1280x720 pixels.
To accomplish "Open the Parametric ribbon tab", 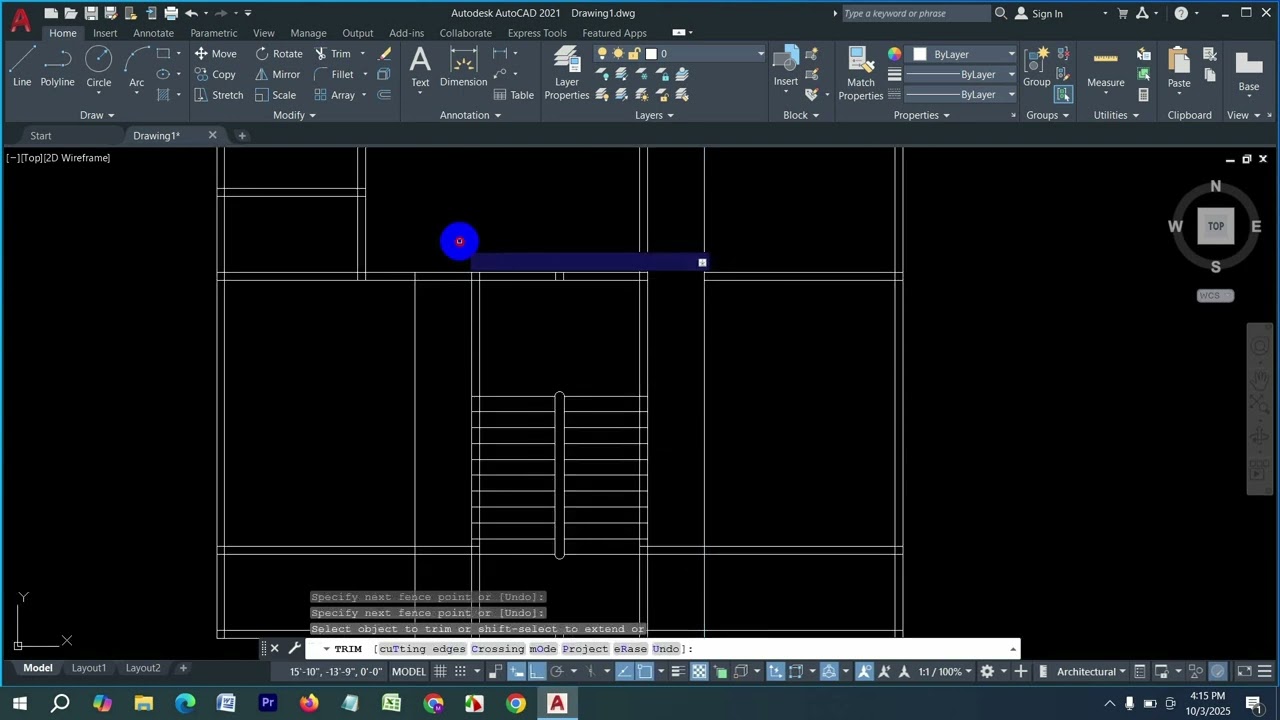I will point(214,33).
